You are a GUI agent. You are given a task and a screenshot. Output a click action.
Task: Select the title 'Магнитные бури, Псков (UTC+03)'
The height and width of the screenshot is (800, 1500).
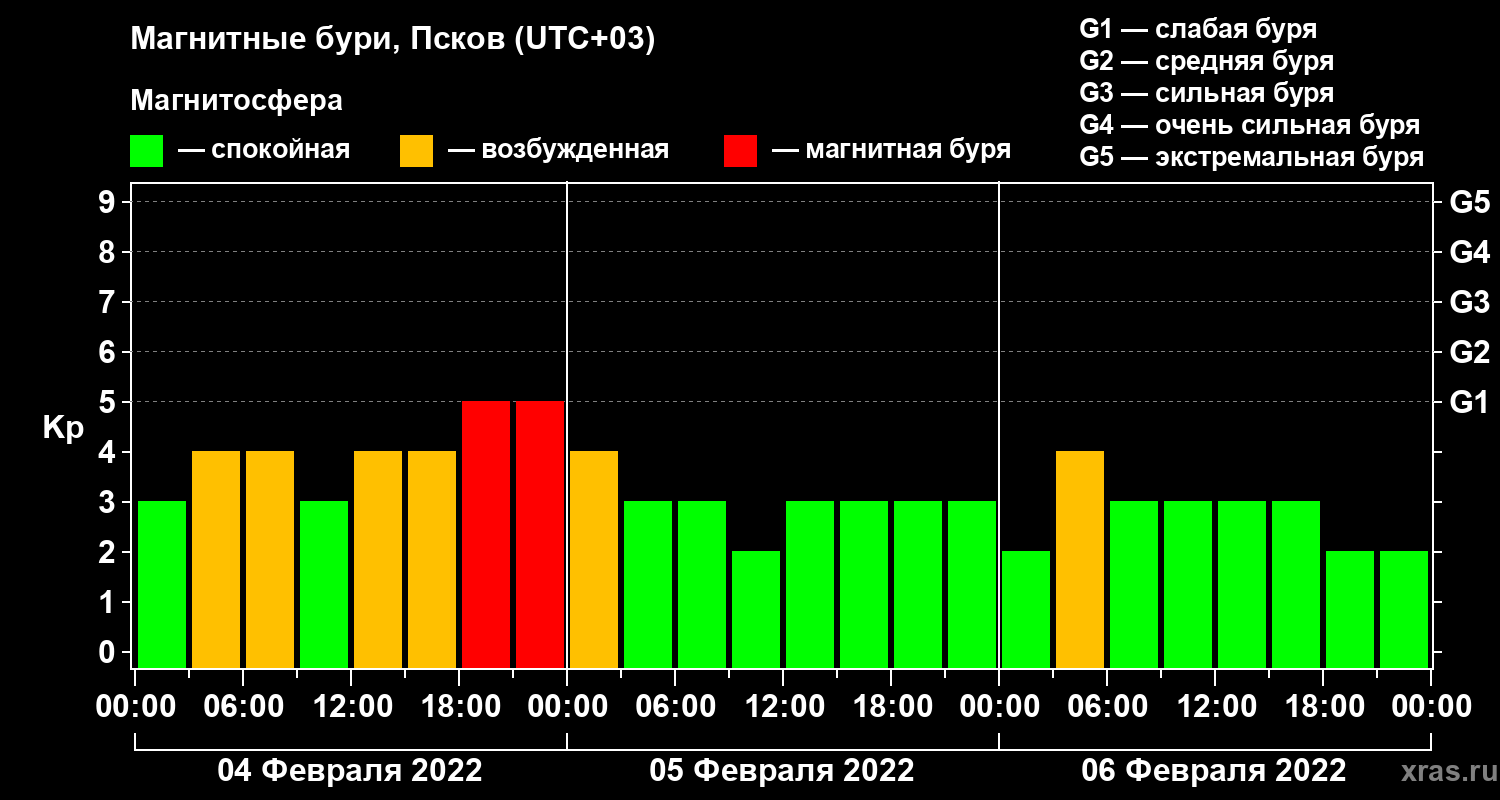point(392,40)
